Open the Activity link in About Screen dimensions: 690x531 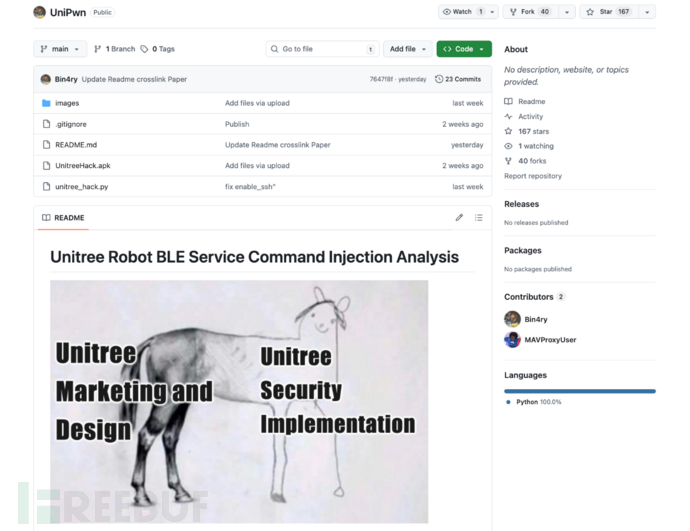[530, 117]
